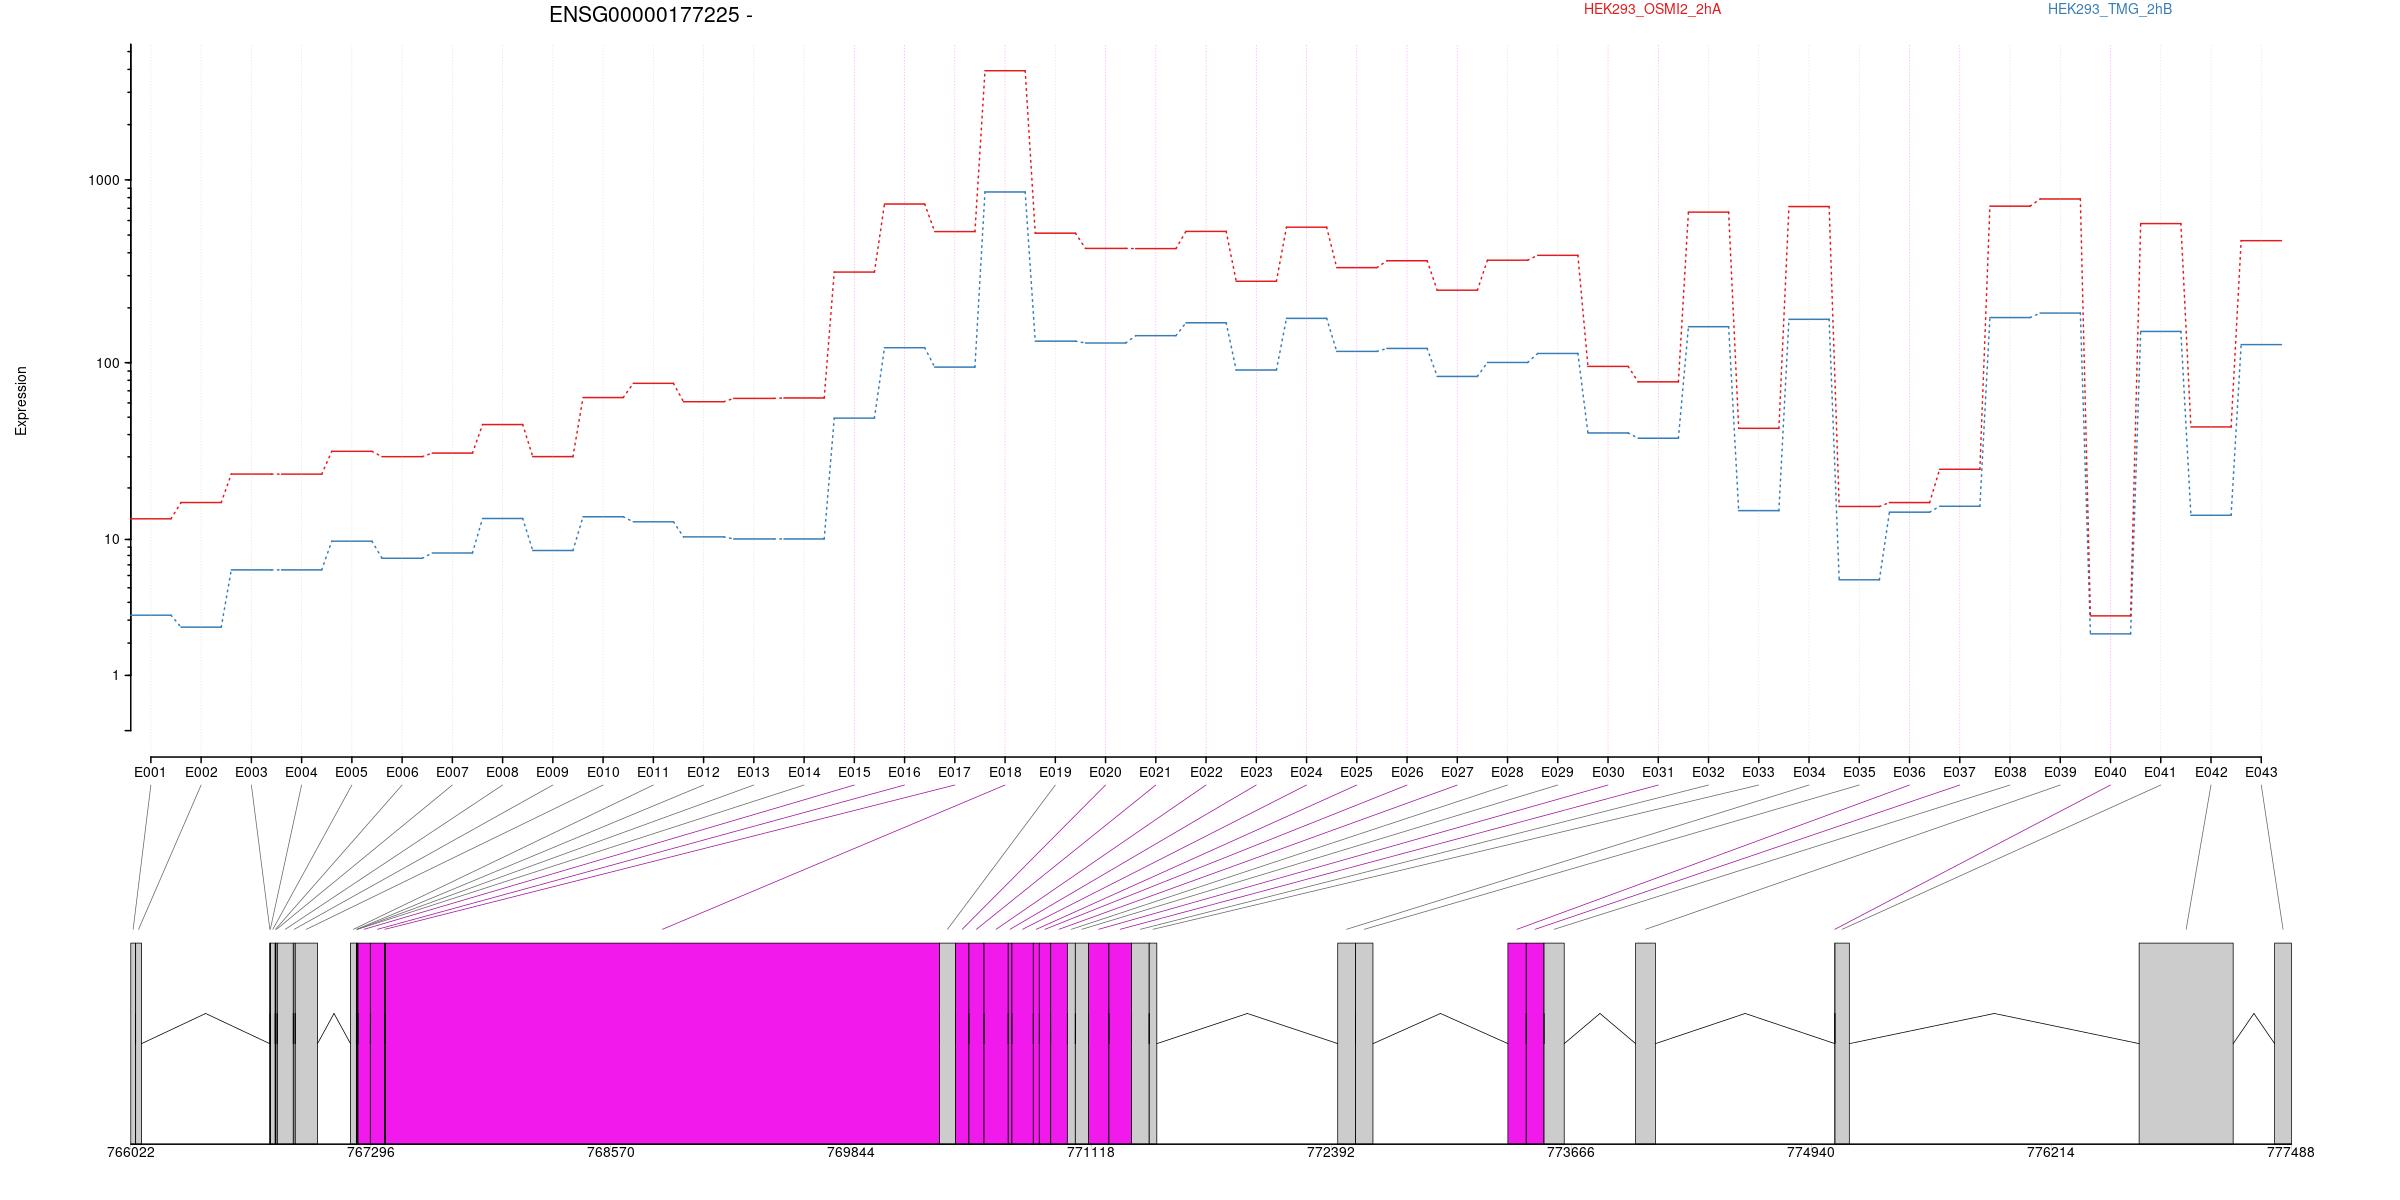Click the E008 exon axis label
Viewport: 2400px width, 1200px height.
click(502, 772)
